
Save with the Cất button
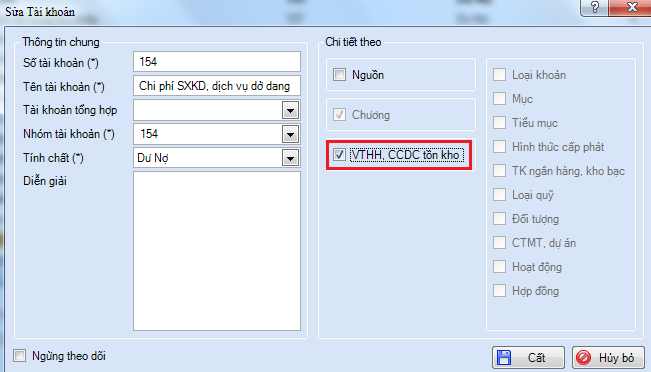(528, 358)
